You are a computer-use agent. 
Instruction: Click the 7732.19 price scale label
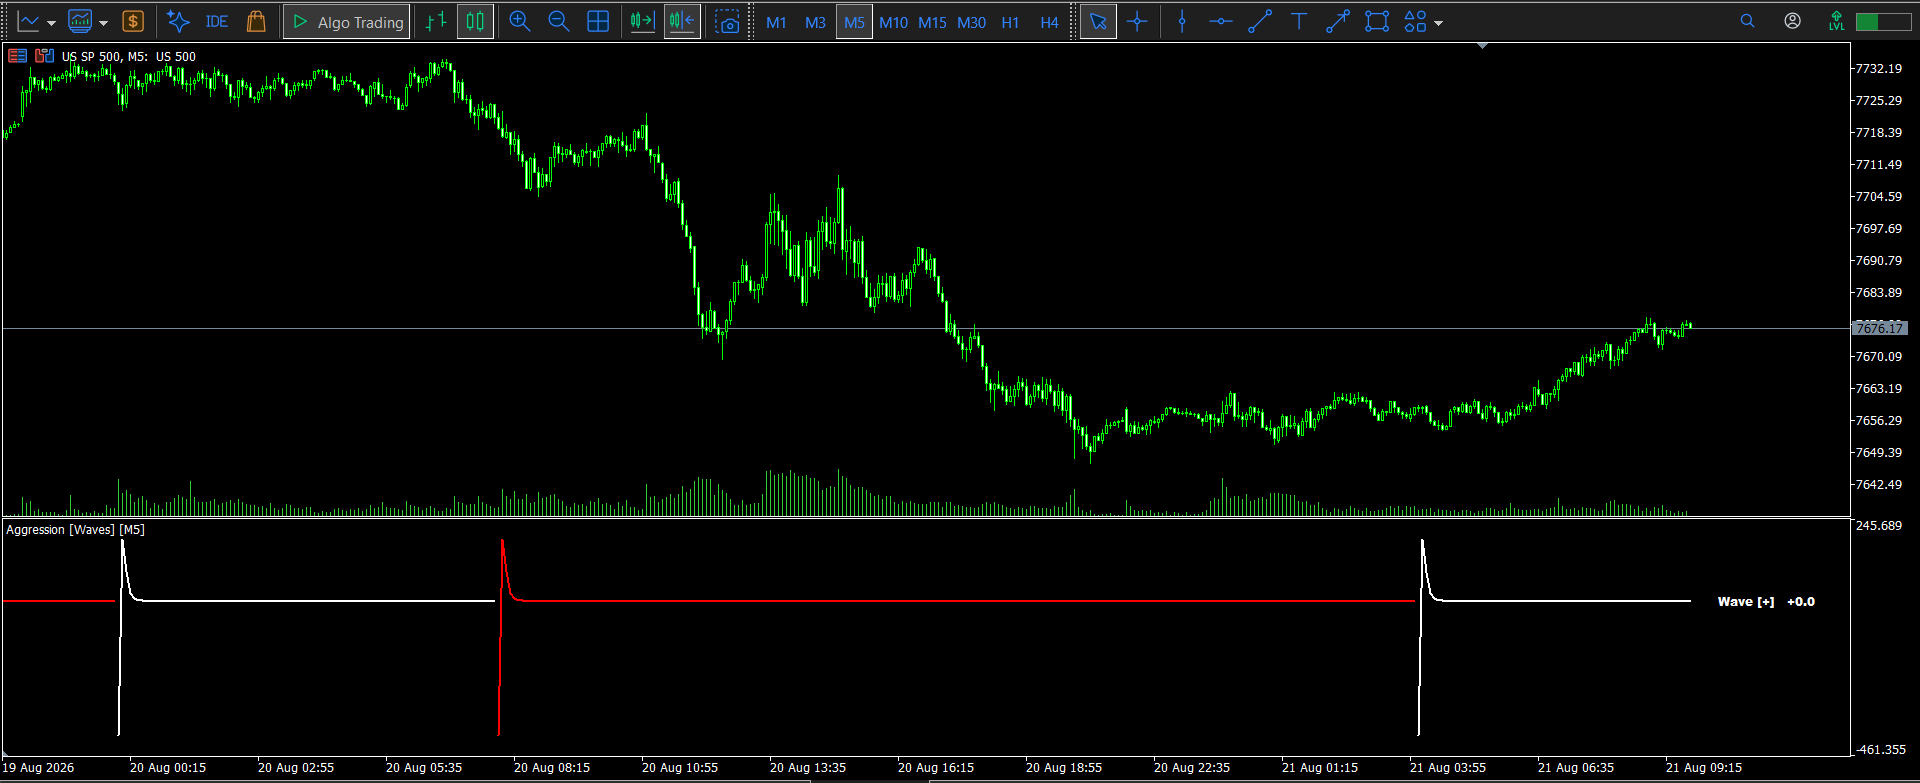[1878, 69]
